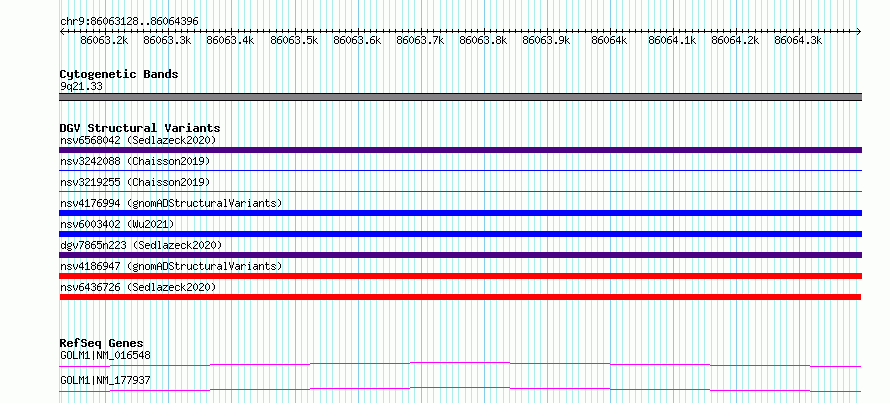The width and height of the screenshot is (890, 403).
Task: Open variant nsv3242088 (Chaisson2019) label
Action: 135,161
